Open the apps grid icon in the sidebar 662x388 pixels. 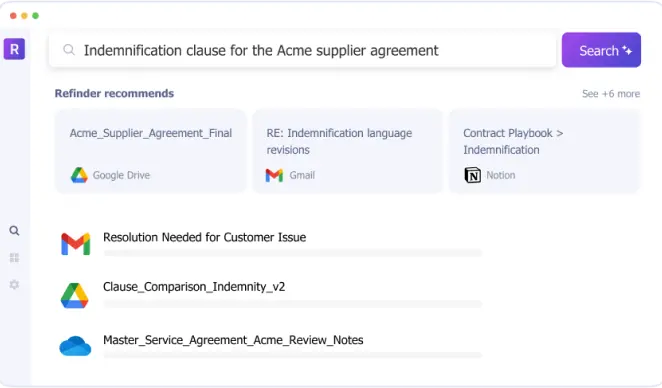click(x=14, y=258)
